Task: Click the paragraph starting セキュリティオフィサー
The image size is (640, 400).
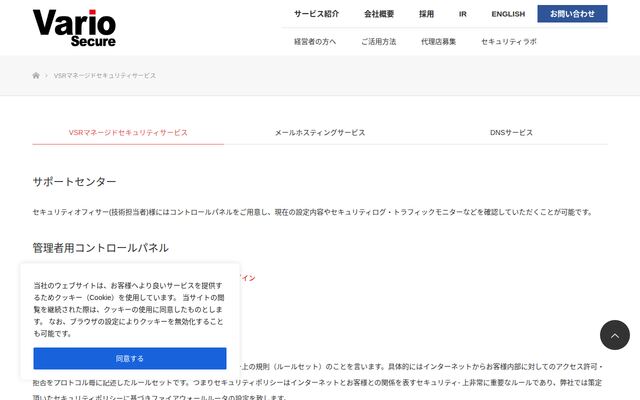Action: coord(312,212)
